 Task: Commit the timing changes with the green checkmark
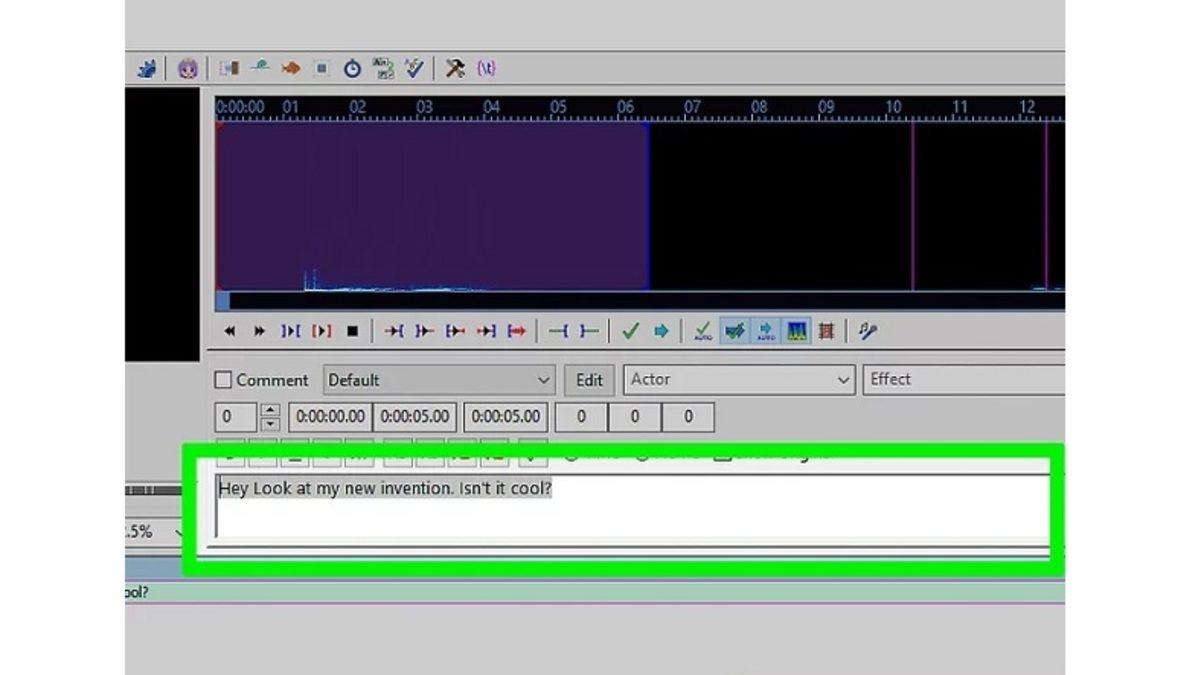[630, 331]
